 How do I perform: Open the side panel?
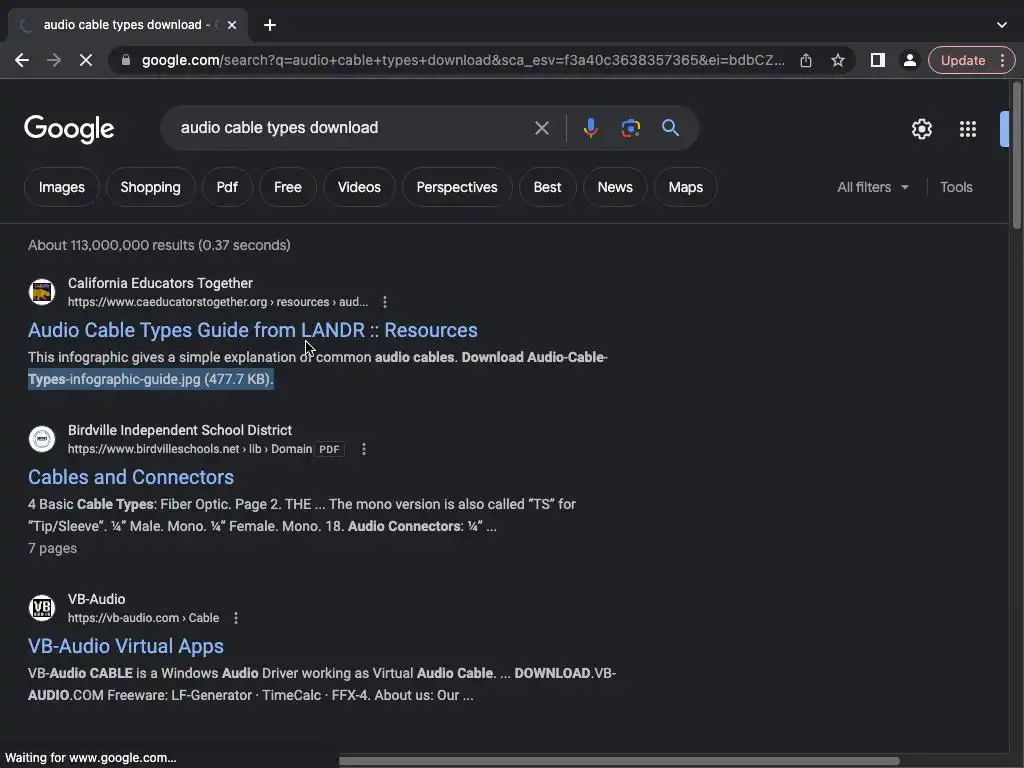pyautogui.click(x=878, y=60)
